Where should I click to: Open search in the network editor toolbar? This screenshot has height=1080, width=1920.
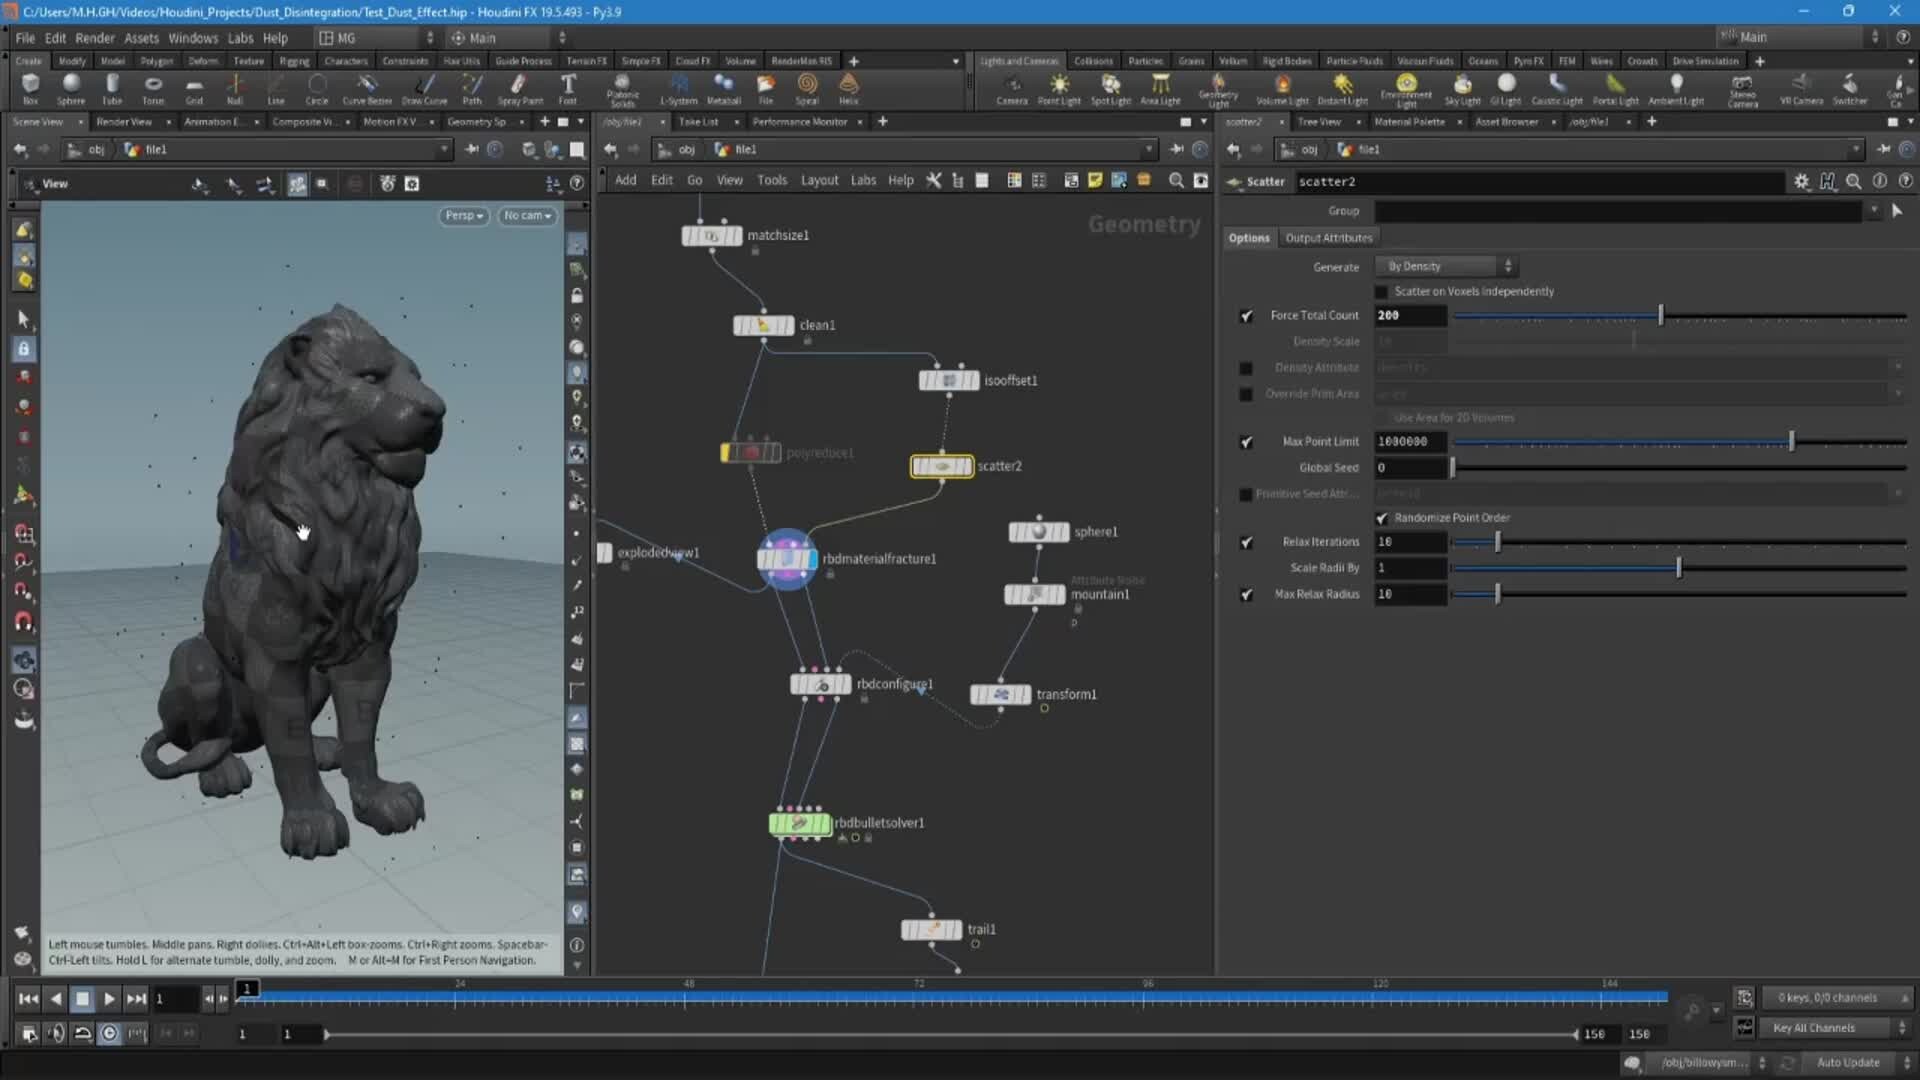coord(1176,181)
